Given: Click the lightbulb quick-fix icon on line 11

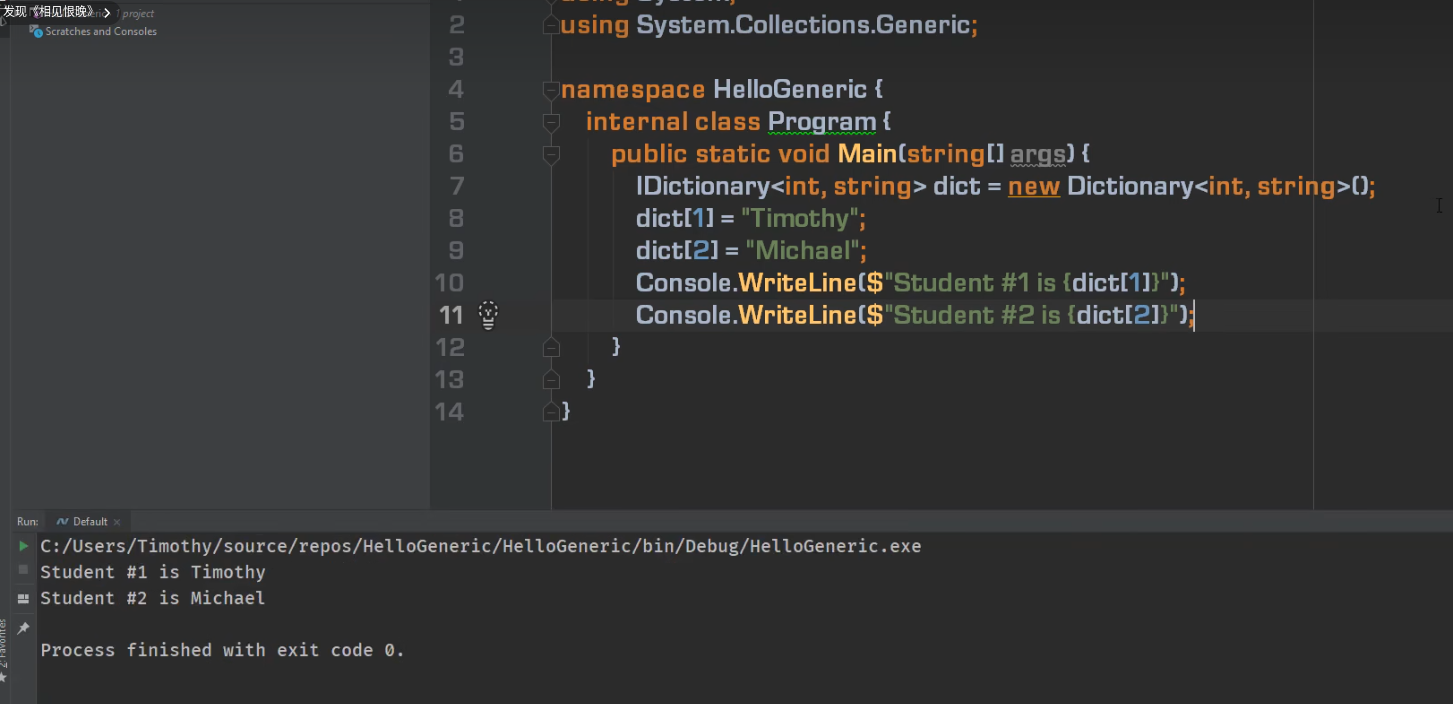Looking at the screenshot, I should [x=487, y=315].
